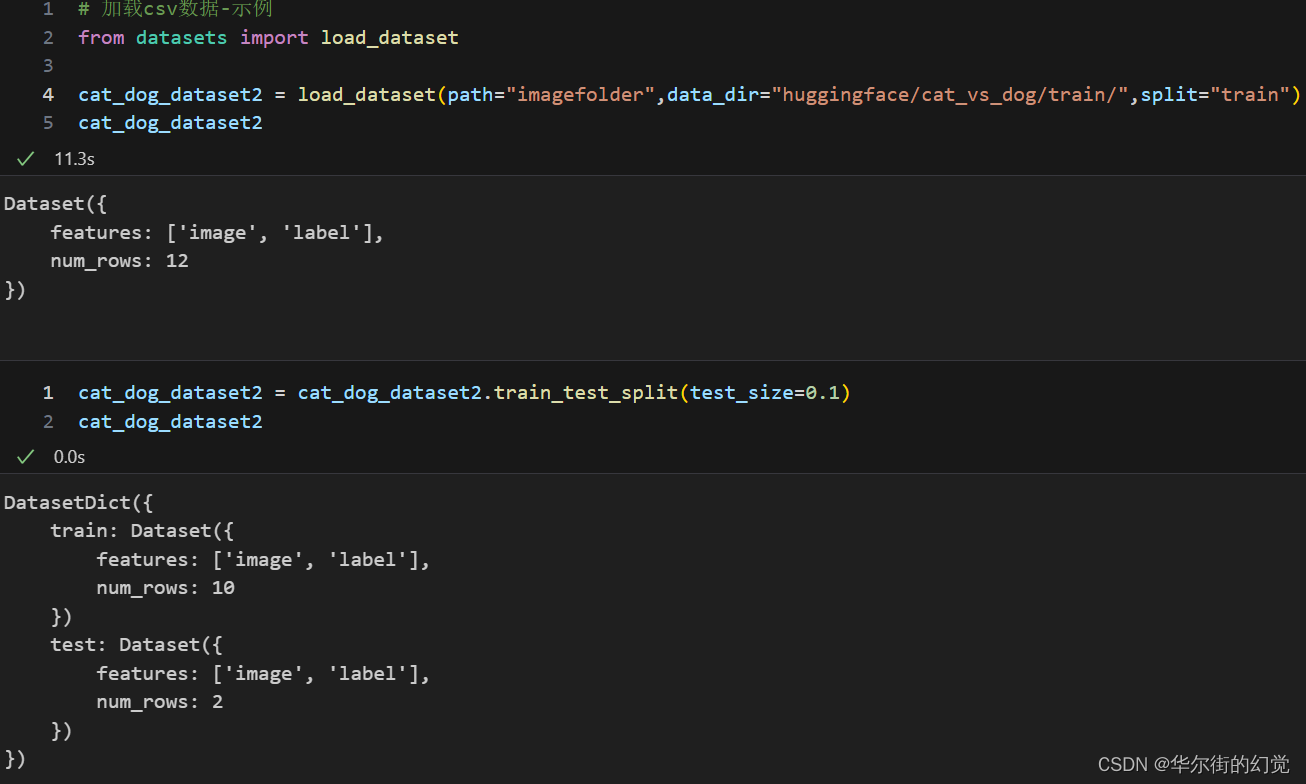The width and height of the screenshot is (1306, 784).
Task: Click the 0.0s execution time indicator
Action: coord(69,456)
